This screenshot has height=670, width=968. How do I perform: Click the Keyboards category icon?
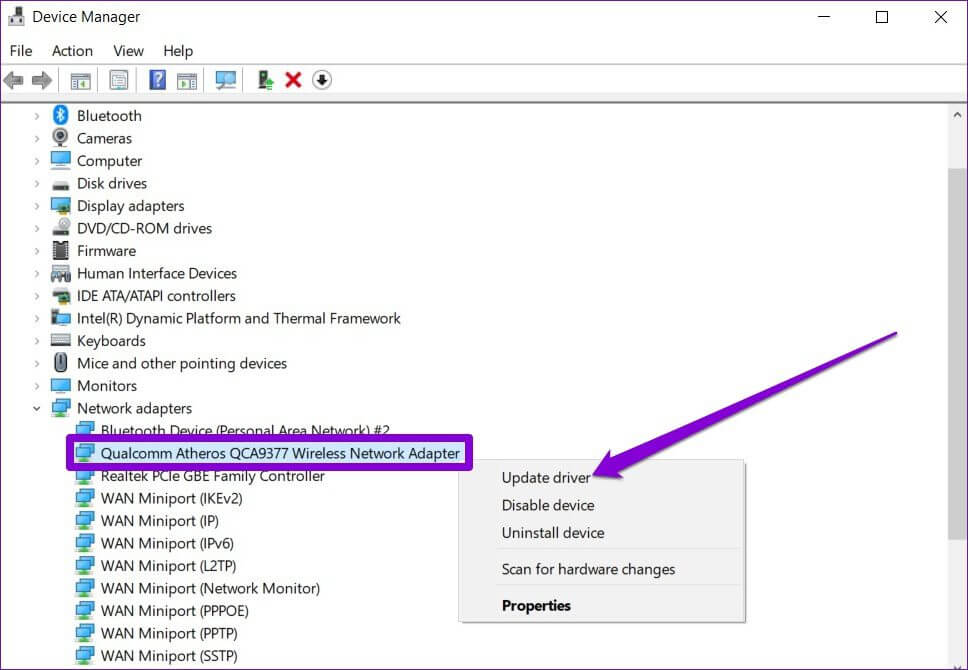click(x=60, y=341)
